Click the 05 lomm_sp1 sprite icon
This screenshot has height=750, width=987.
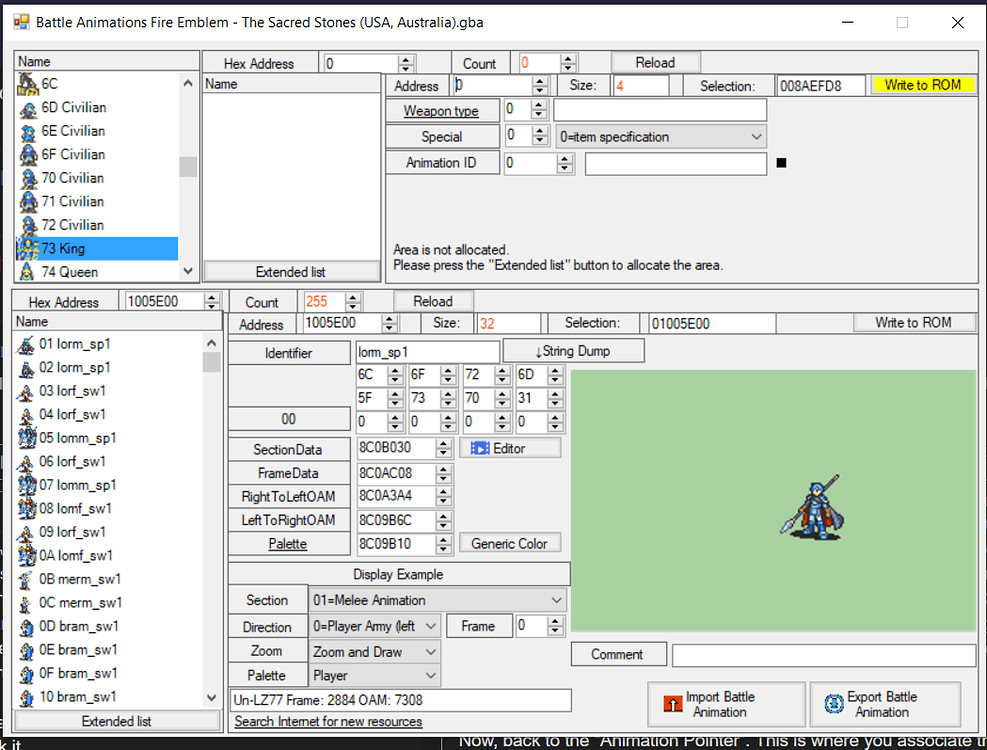(x=26, y=437)
